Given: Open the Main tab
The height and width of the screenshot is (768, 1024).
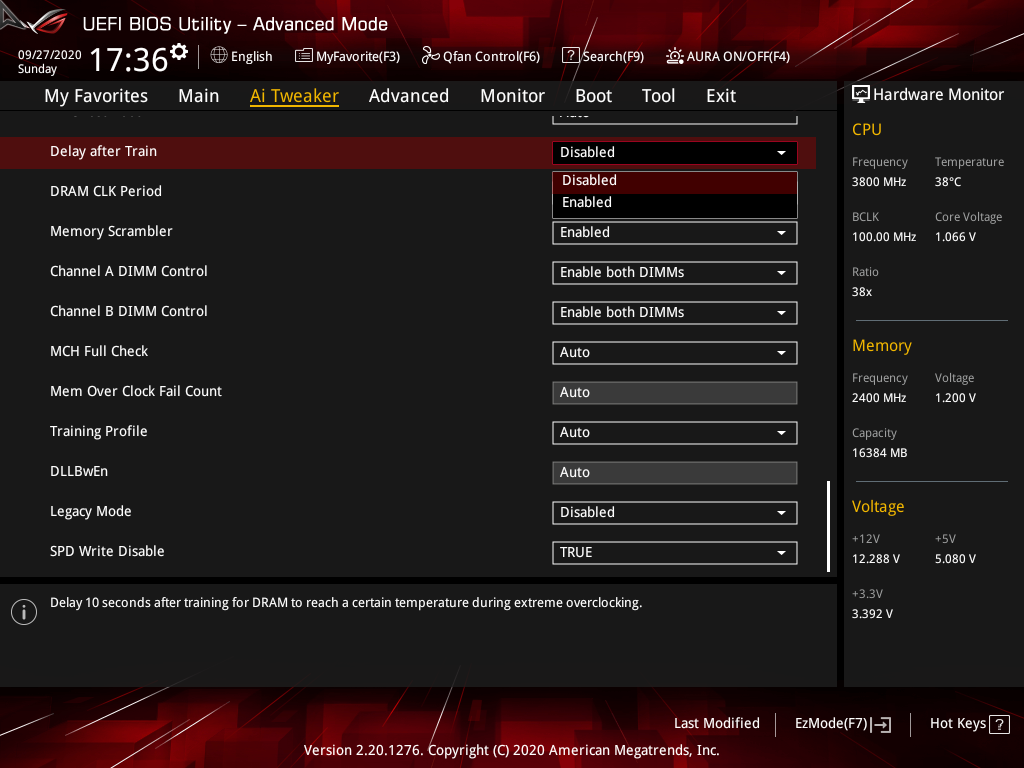Looking at the screenshot, I should click(x=199, y=96).
